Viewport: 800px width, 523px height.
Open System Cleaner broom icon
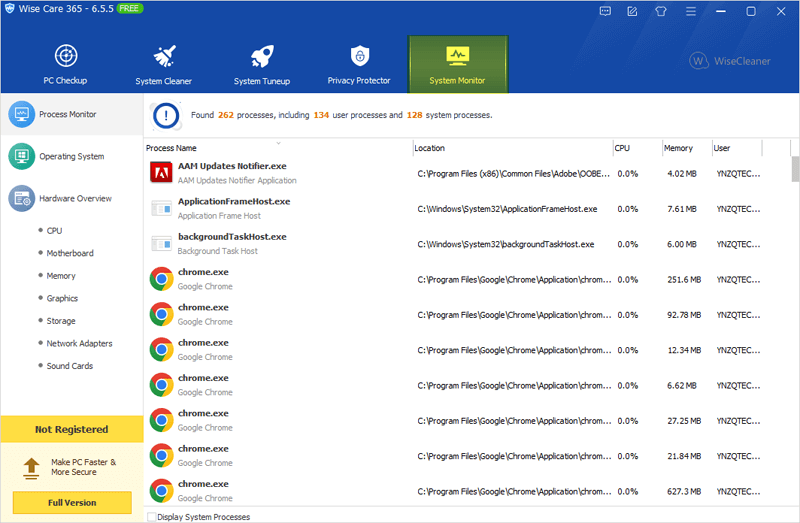click(x=164, y=56)
